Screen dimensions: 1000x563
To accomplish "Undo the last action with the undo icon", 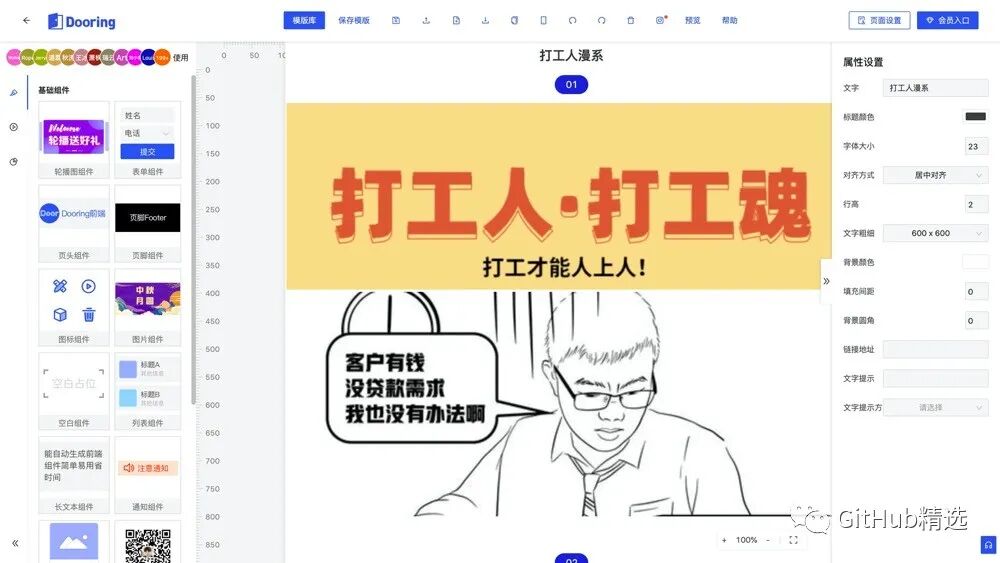I will pos(573,20).
